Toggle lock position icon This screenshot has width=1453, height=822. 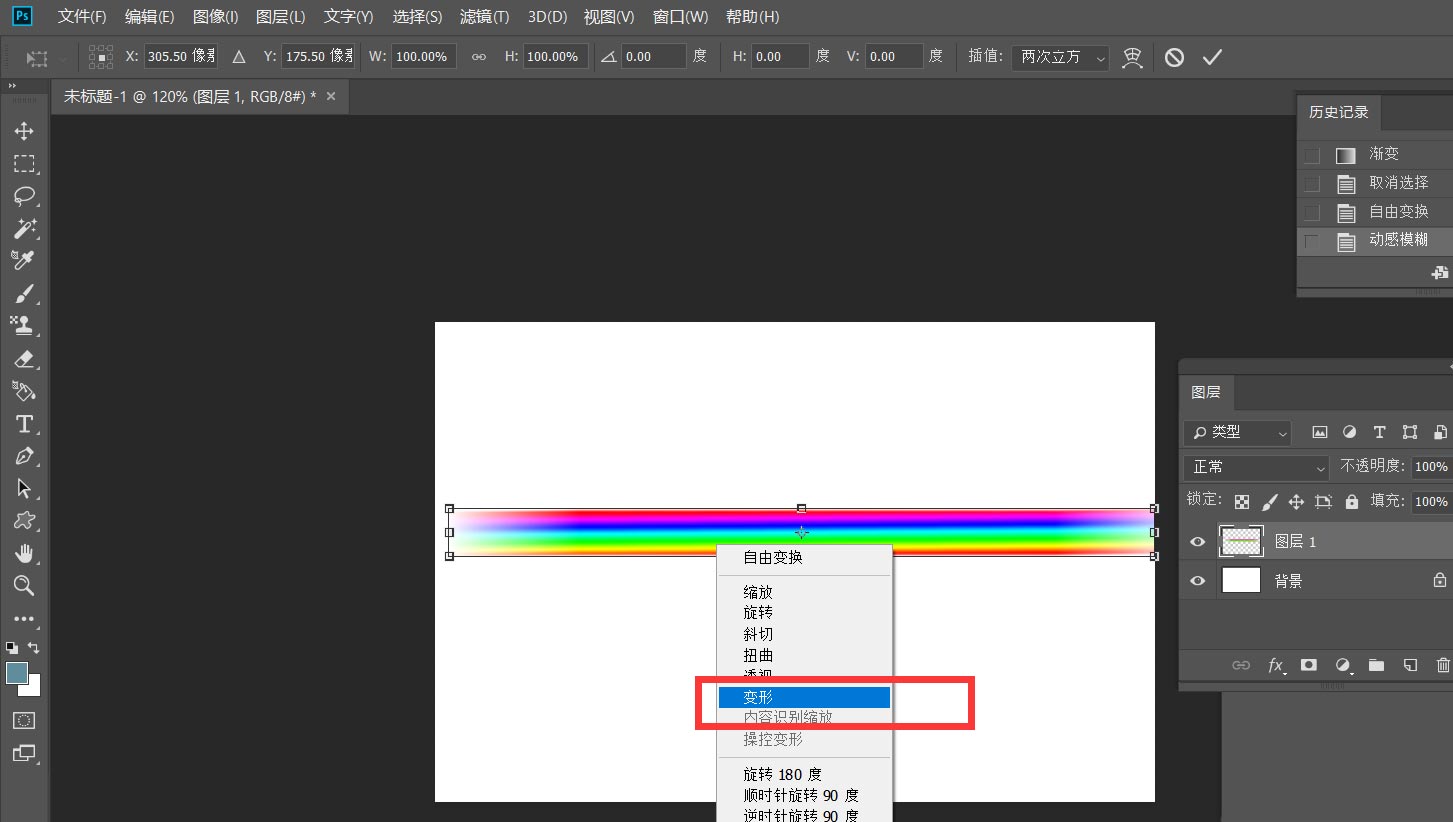[x=1296, y=502]
